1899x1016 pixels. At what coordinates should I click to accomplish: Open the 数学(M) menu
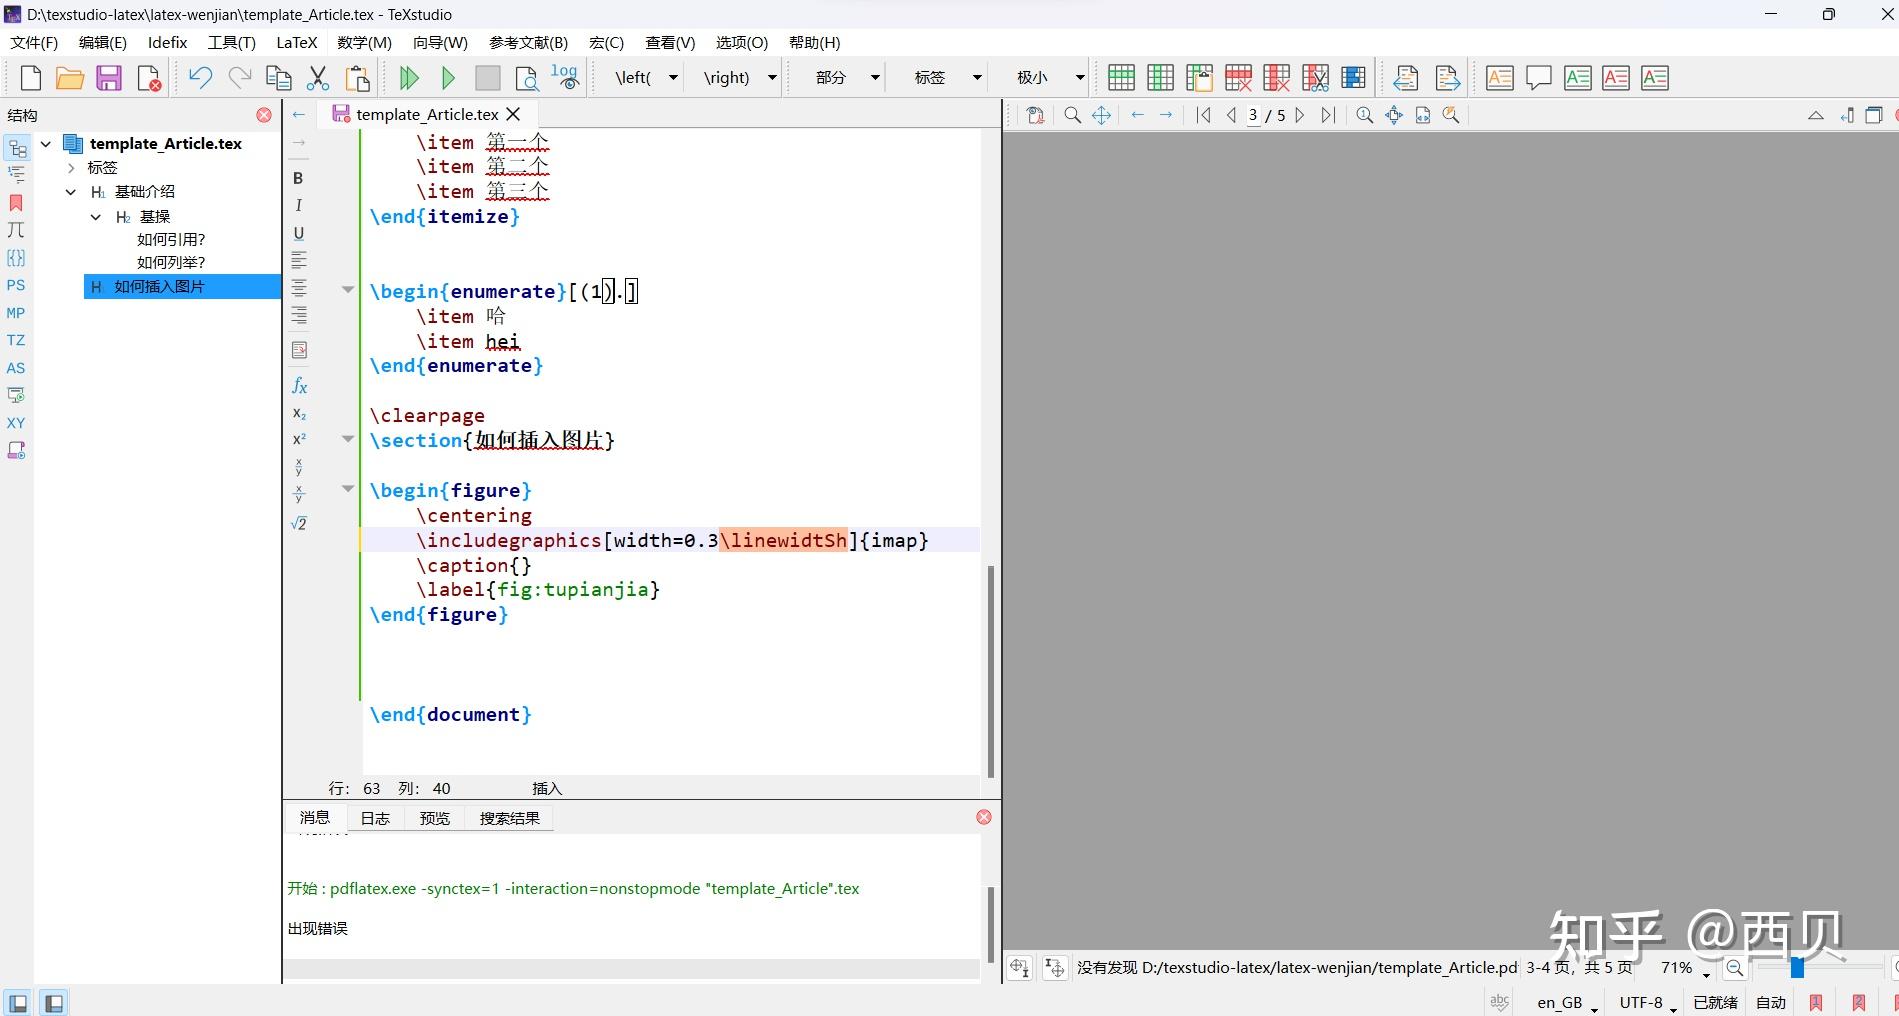pos(362,42)
